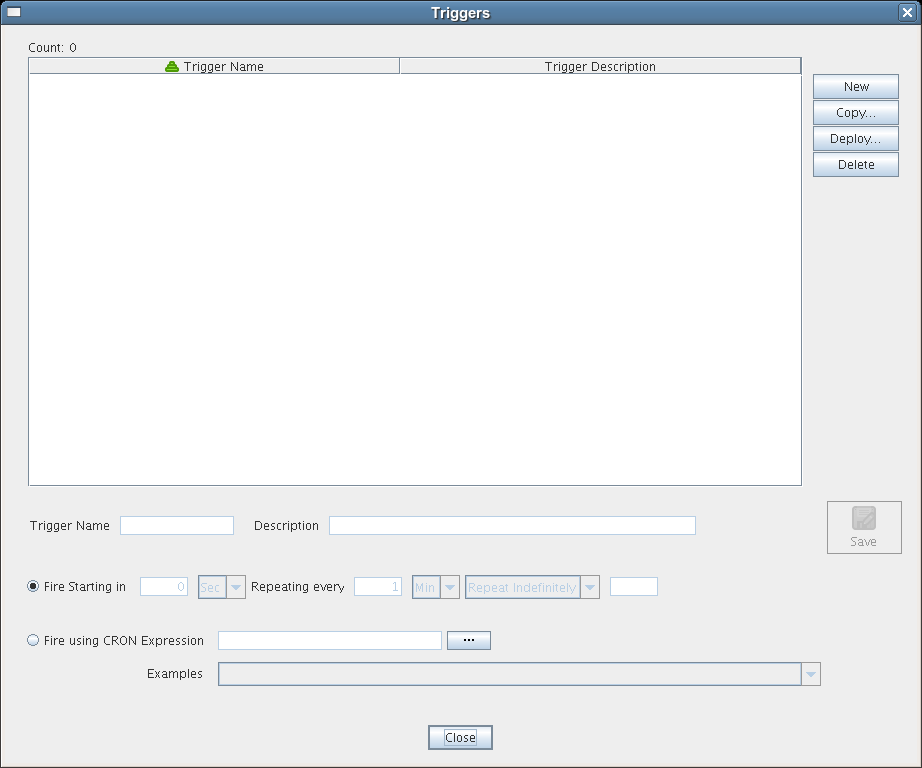Save the trigger with Save button

point(864,527)
